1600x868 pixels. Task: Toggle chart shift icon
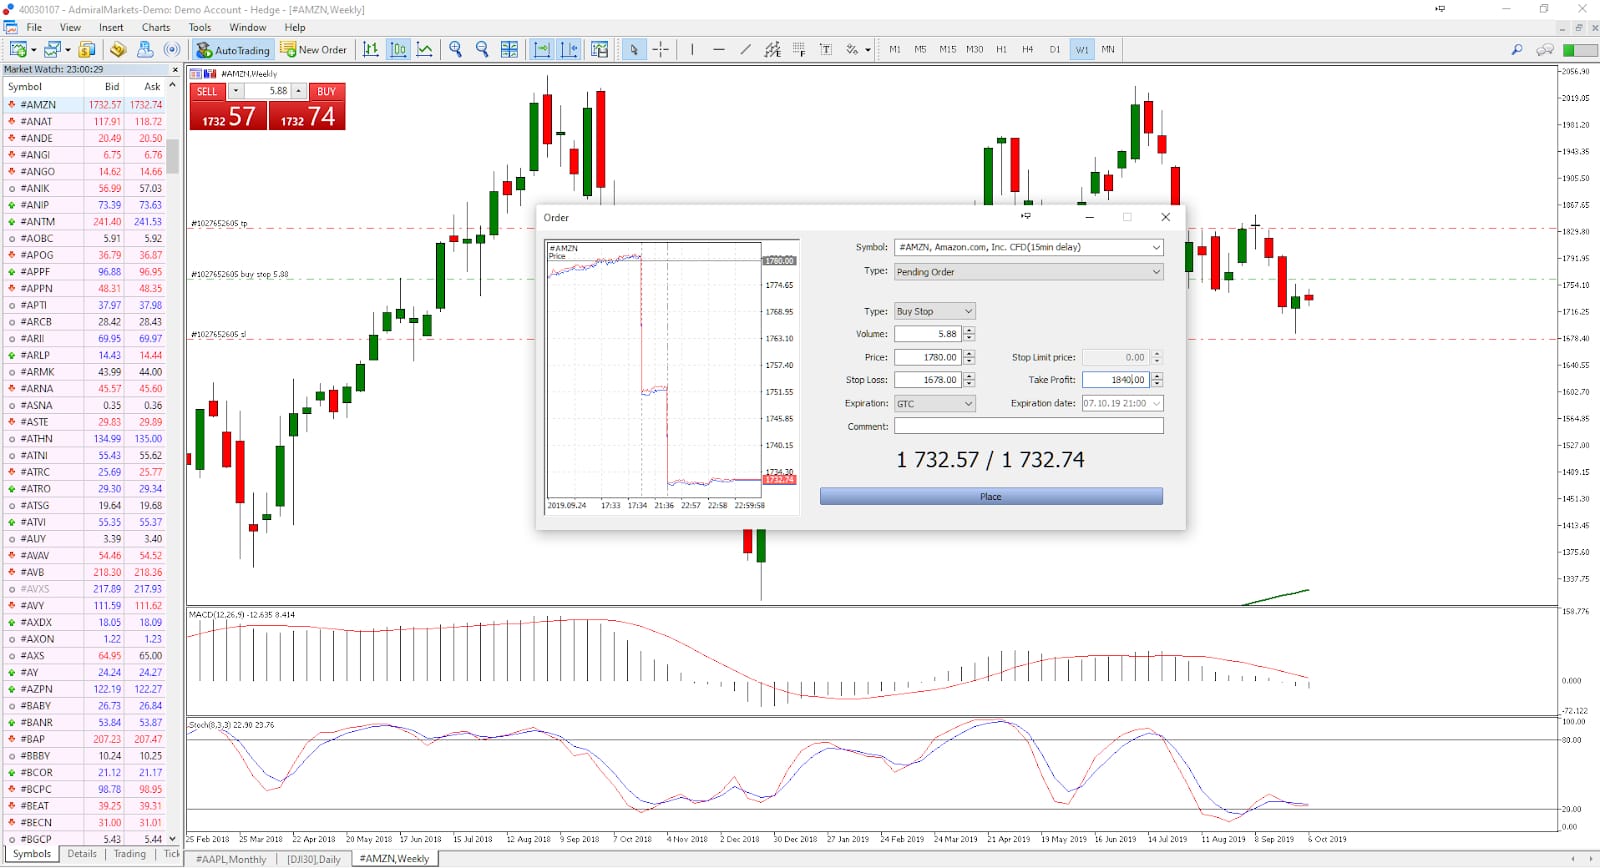[569, 49]
